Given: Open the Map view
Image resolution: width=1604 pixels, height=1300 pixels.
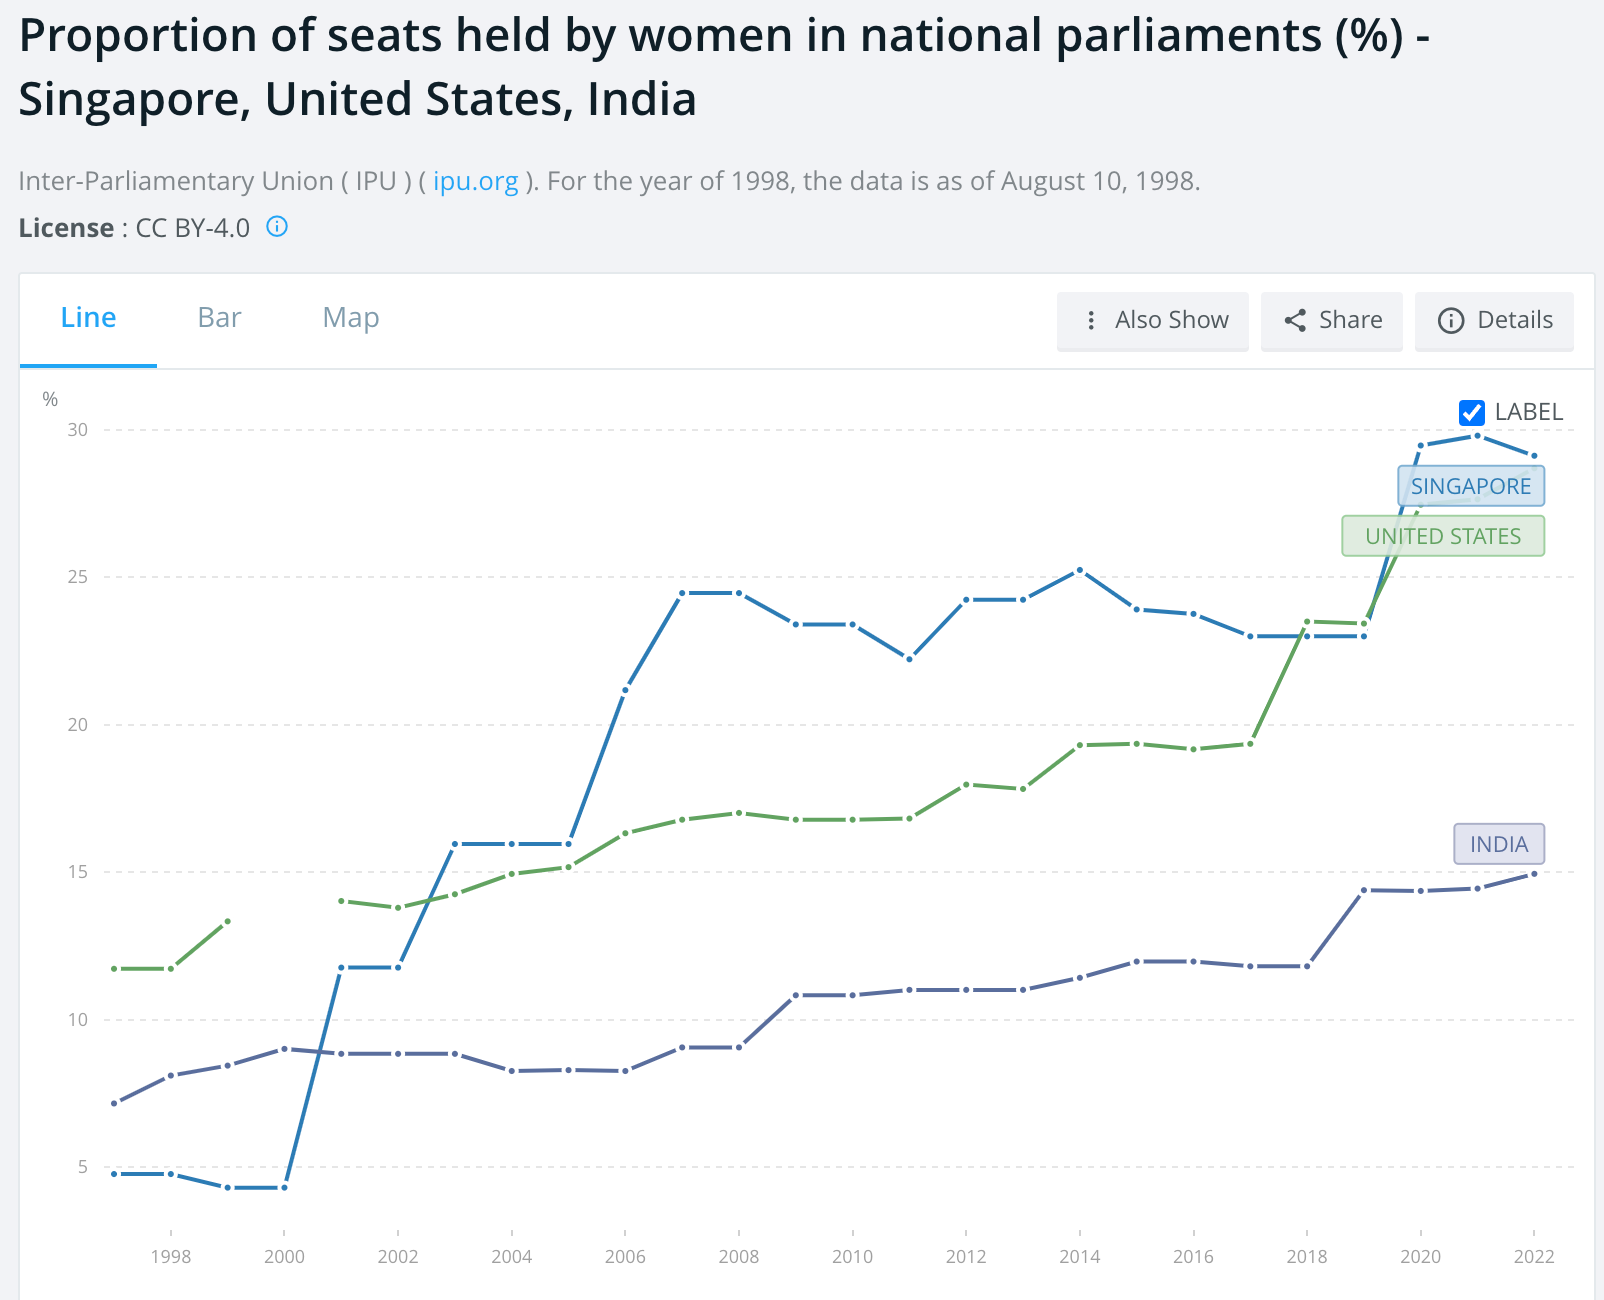Looking at the screenshot, I should click(x=350, y=317).
